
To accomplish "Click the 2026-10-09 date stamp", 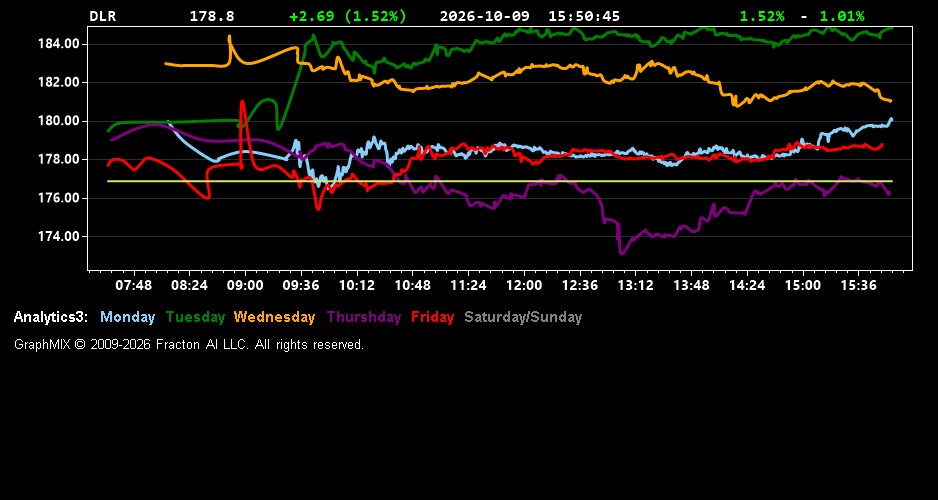I will pyautogui.click(x=485, y=17).
